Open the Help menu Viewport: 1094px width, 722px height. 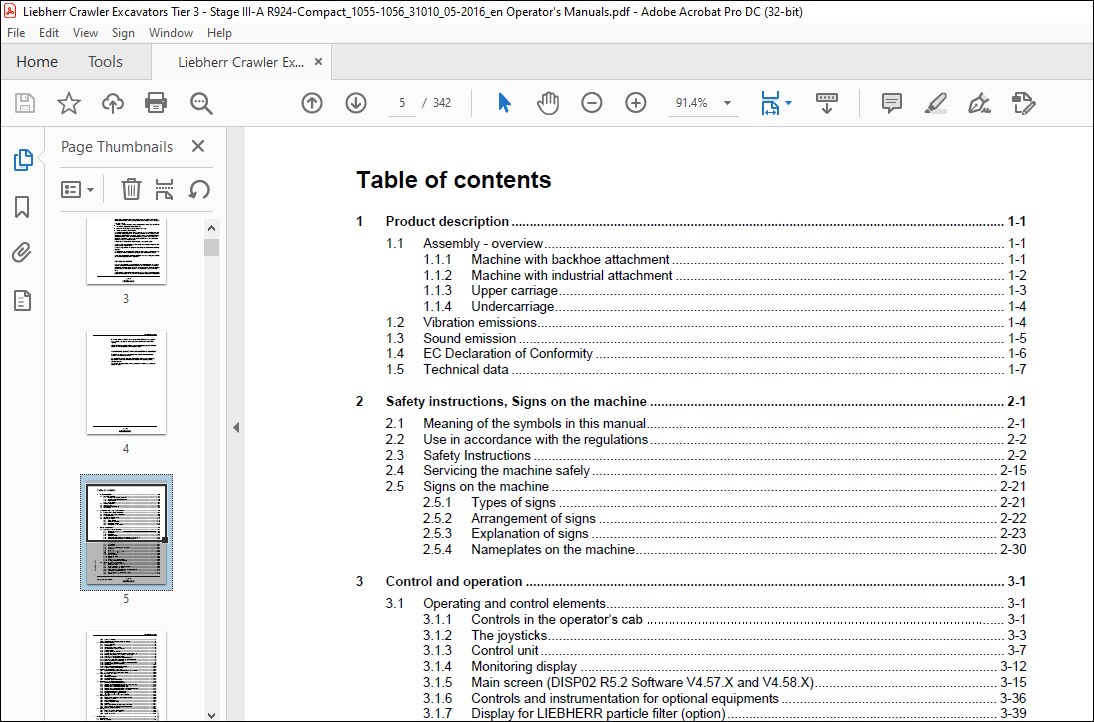pos(219,33)
